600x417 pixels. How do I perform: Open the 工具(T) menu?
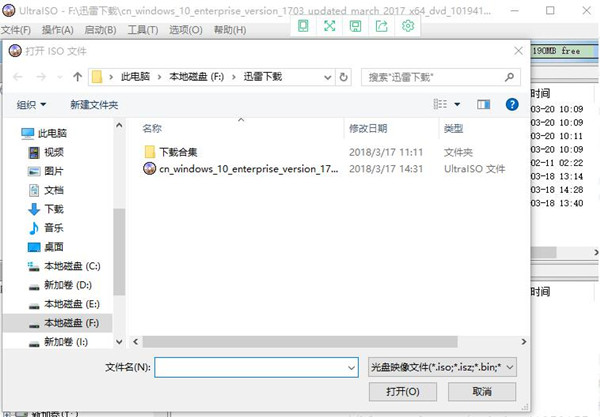[143, 30]
